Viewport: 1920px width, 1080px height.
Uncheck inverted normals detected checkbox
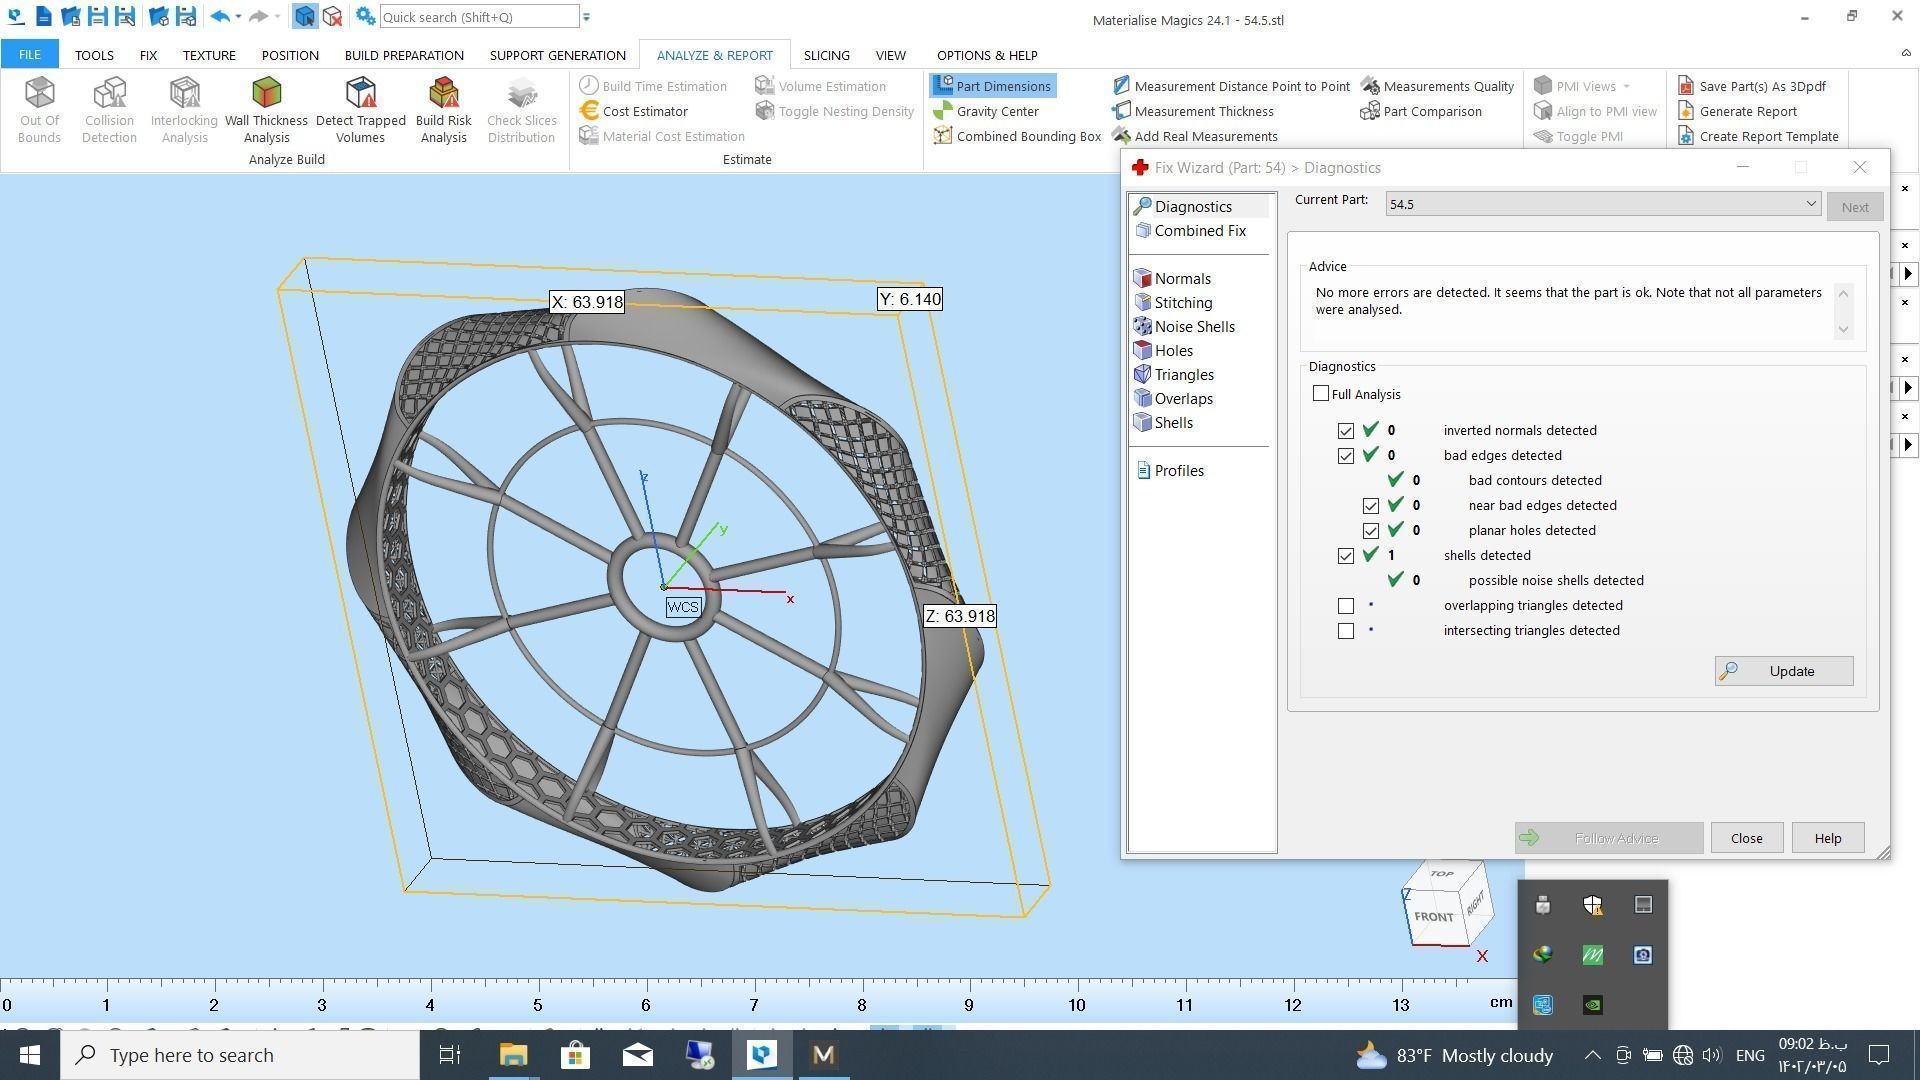pos(1346,431)
